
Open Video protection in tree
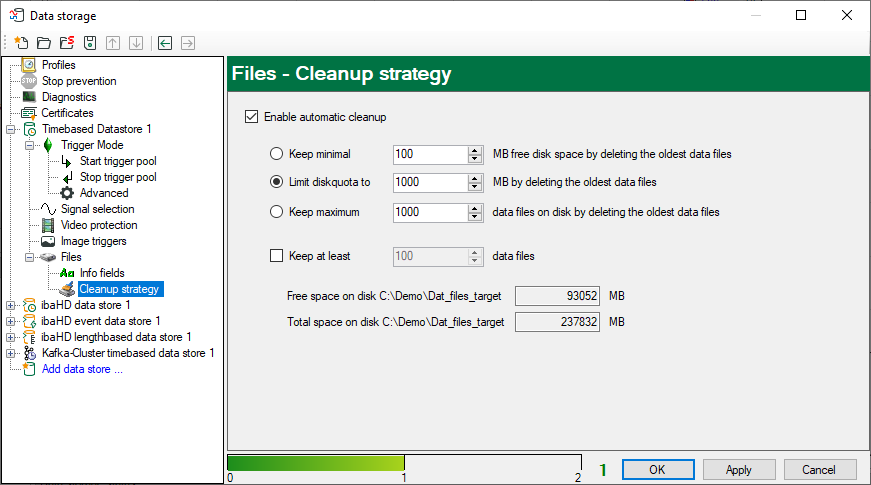tap(99, 225)
